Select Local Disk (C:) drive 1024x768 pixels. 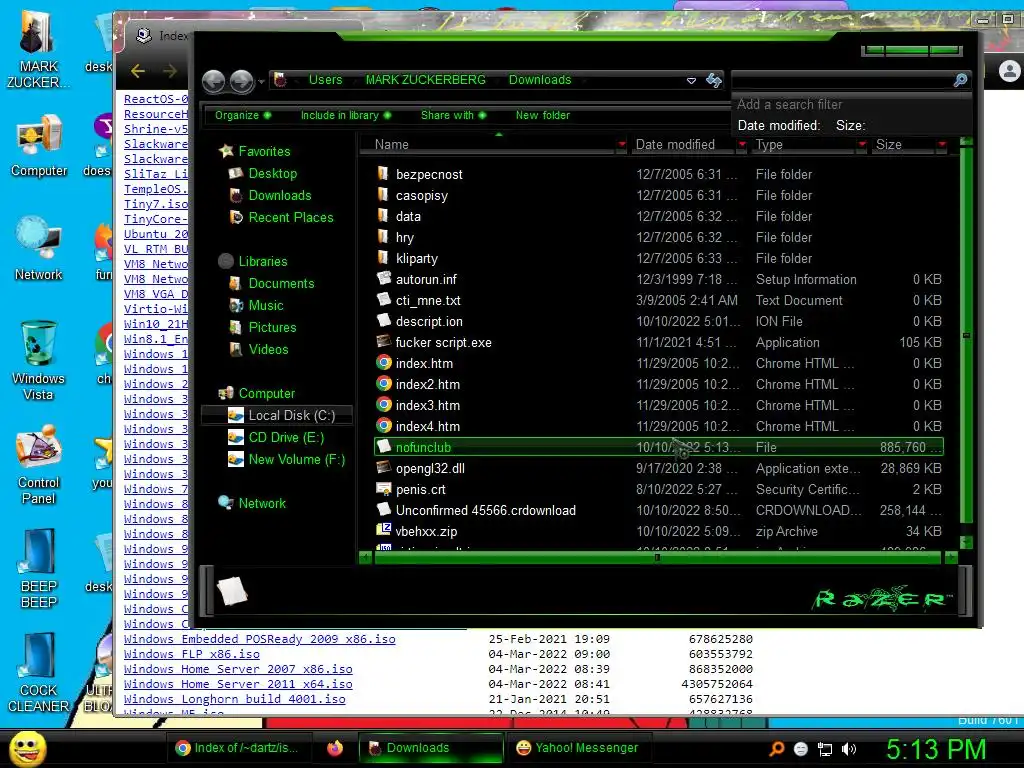click(291, 415)
